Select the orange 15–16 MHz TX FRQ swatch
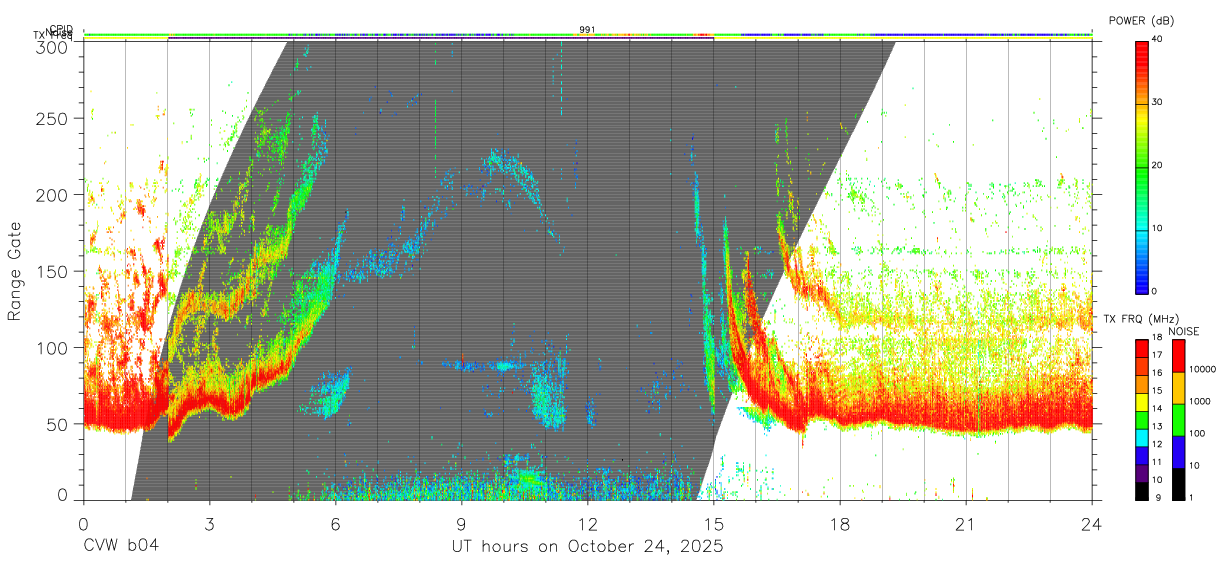 [1143, 384]
